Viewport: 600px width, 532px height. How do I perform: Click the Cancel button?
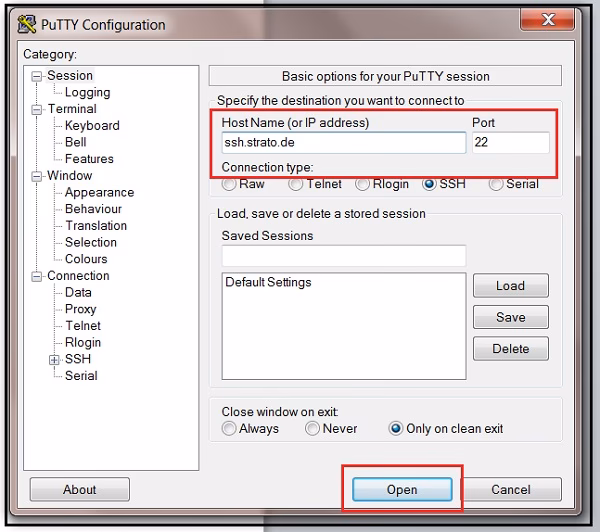pyautogui.click(x=511, y=489)
